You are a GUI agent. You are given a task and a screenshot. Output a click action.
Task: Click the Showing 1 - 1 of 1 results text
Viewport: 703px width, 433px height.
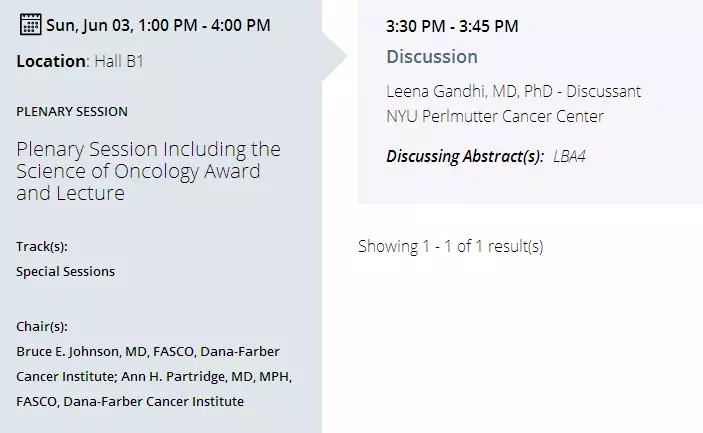(x=451, y=247)
